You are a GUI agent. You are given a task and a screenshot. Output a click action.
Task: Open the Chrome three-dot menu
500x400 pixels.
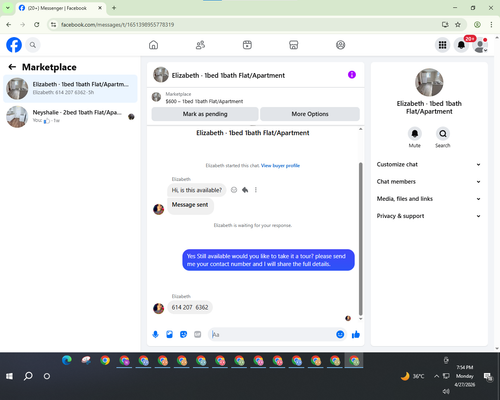click(491, 25)
